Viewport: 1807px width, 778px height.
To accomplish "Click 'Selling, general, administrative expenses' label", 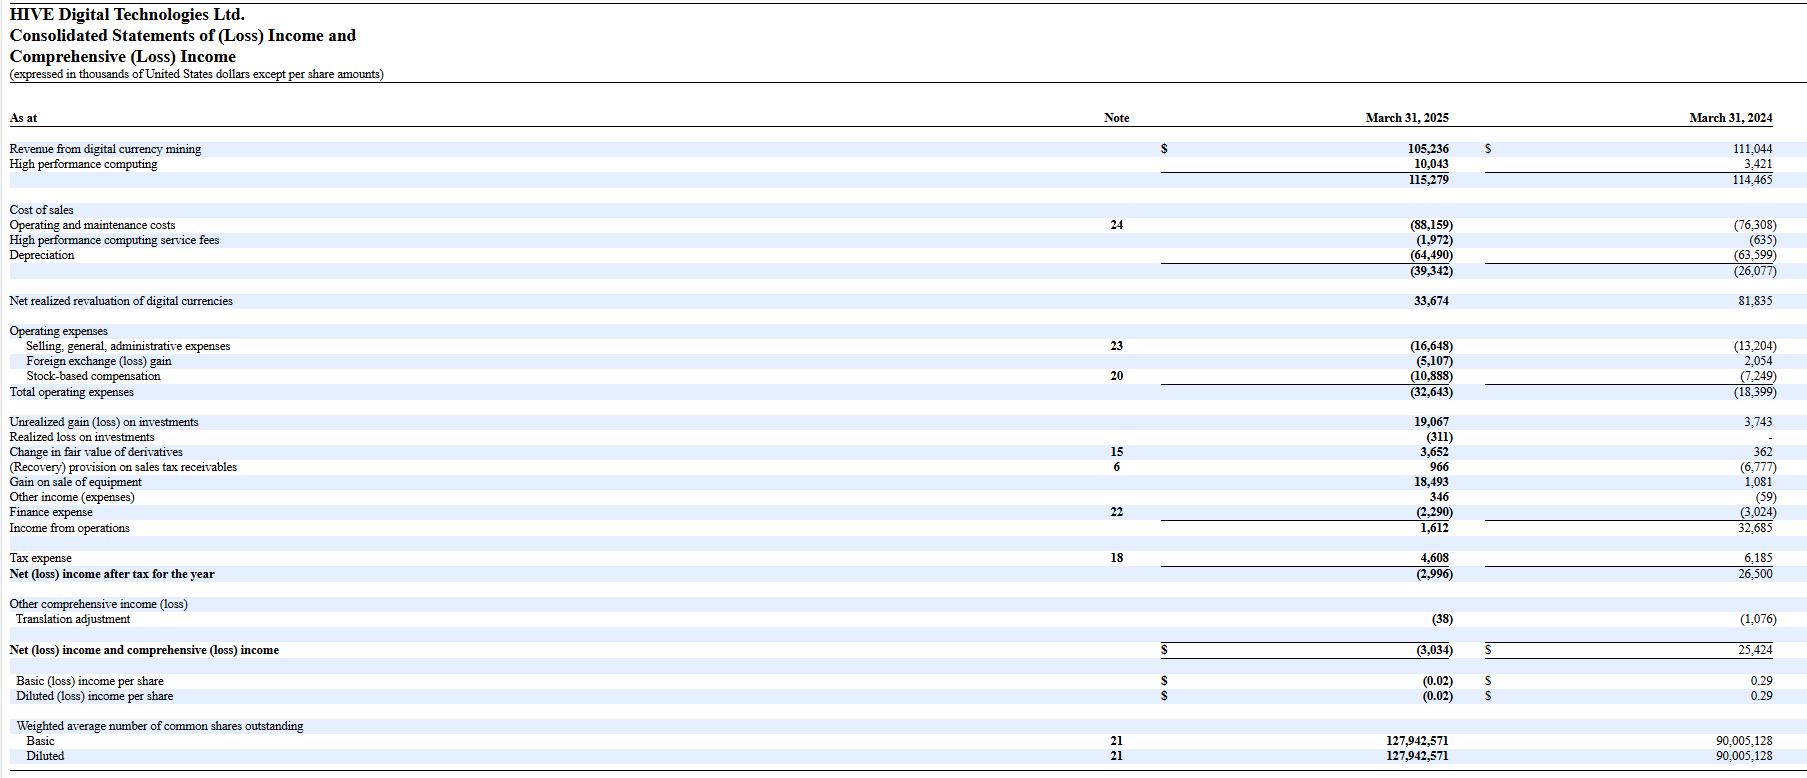I will [x=128, y=346].
